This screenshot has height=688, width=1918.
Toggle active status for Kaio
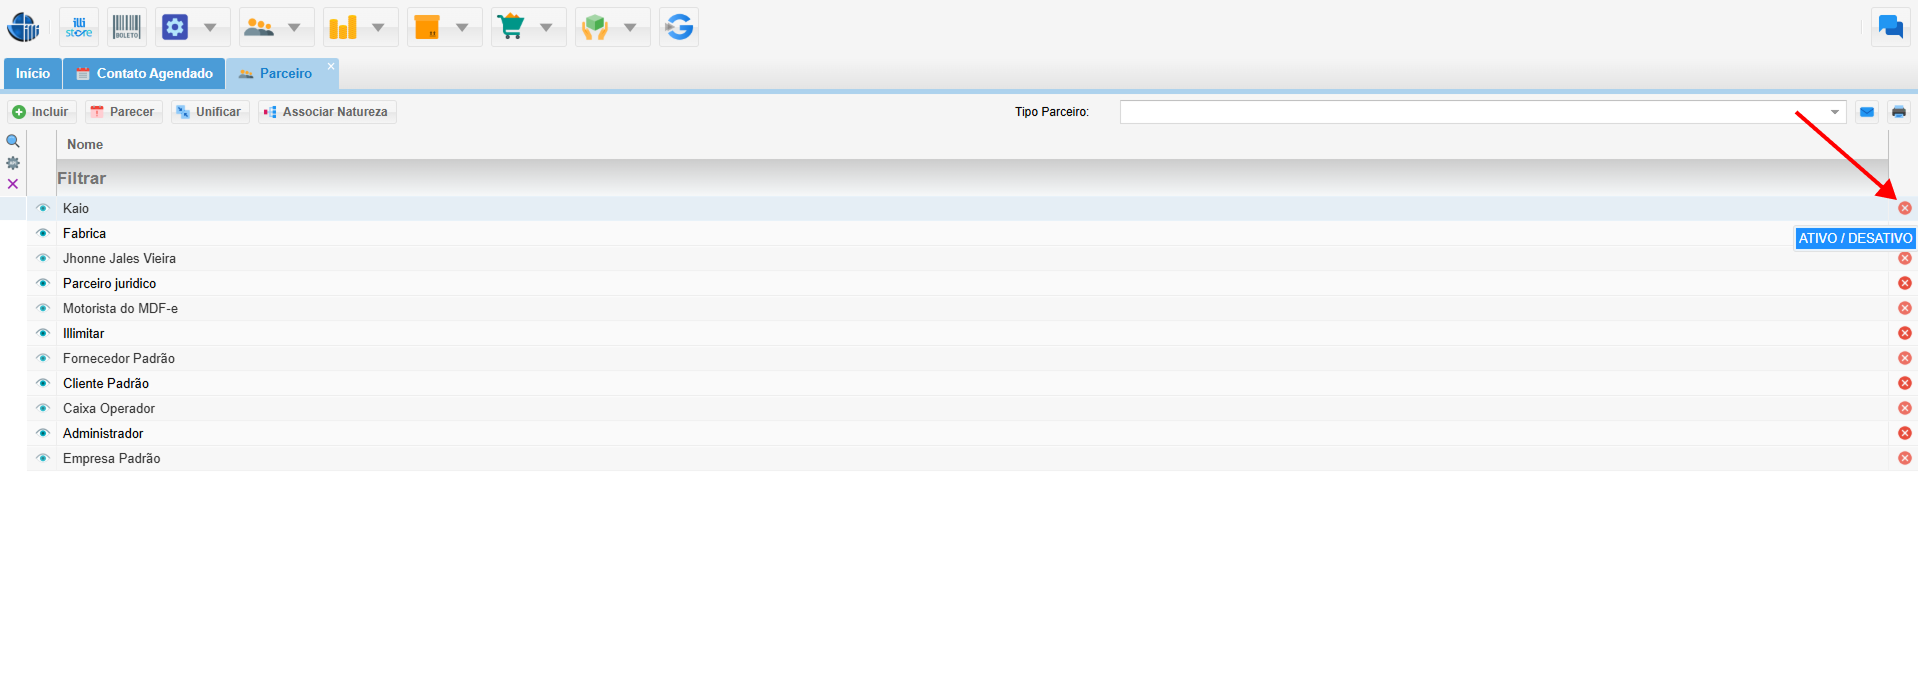[1904, 208]
